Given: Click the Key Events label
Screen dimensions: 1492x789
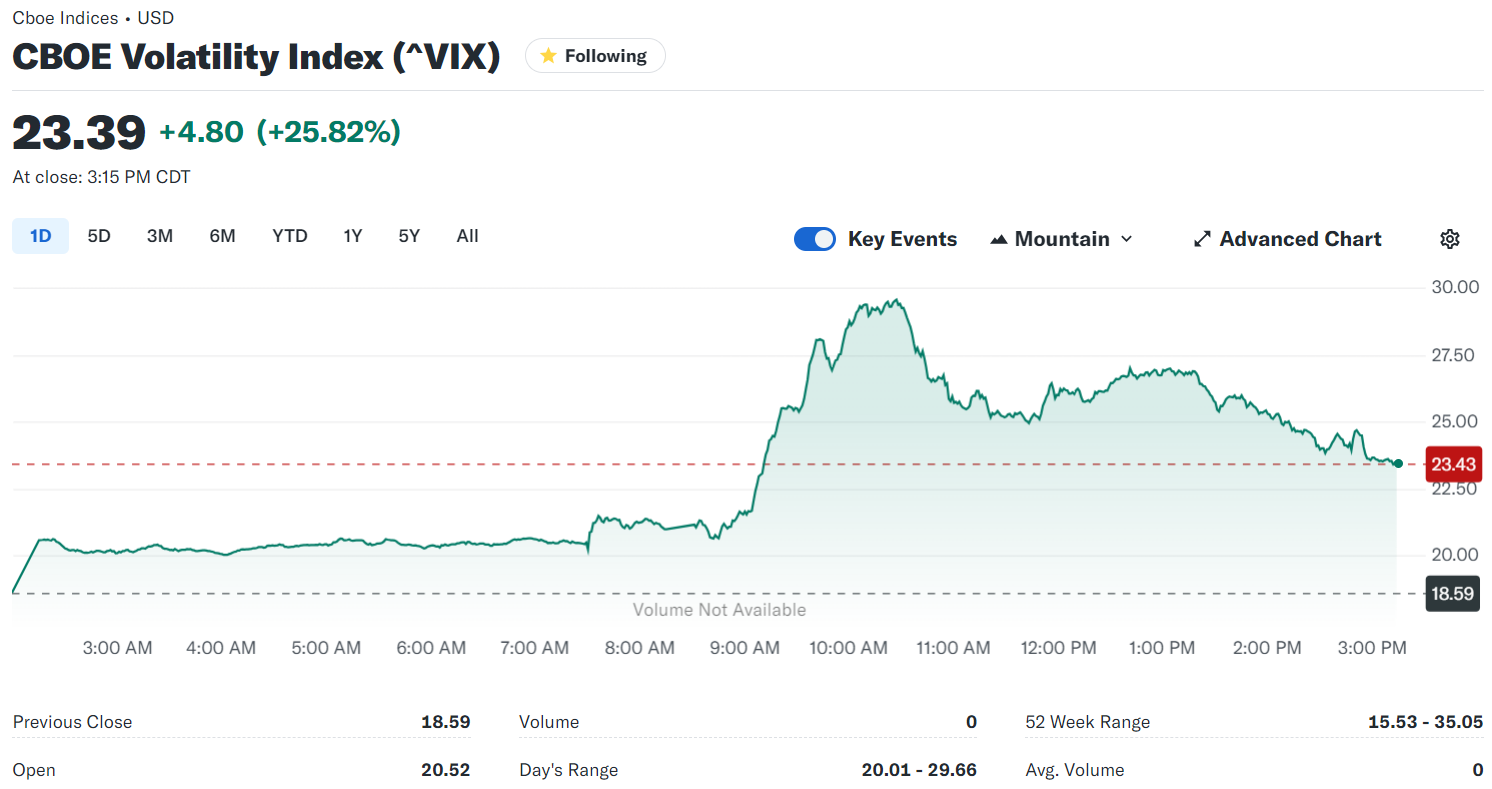Looking at the screenshot, I should click(x=902, y=239).
